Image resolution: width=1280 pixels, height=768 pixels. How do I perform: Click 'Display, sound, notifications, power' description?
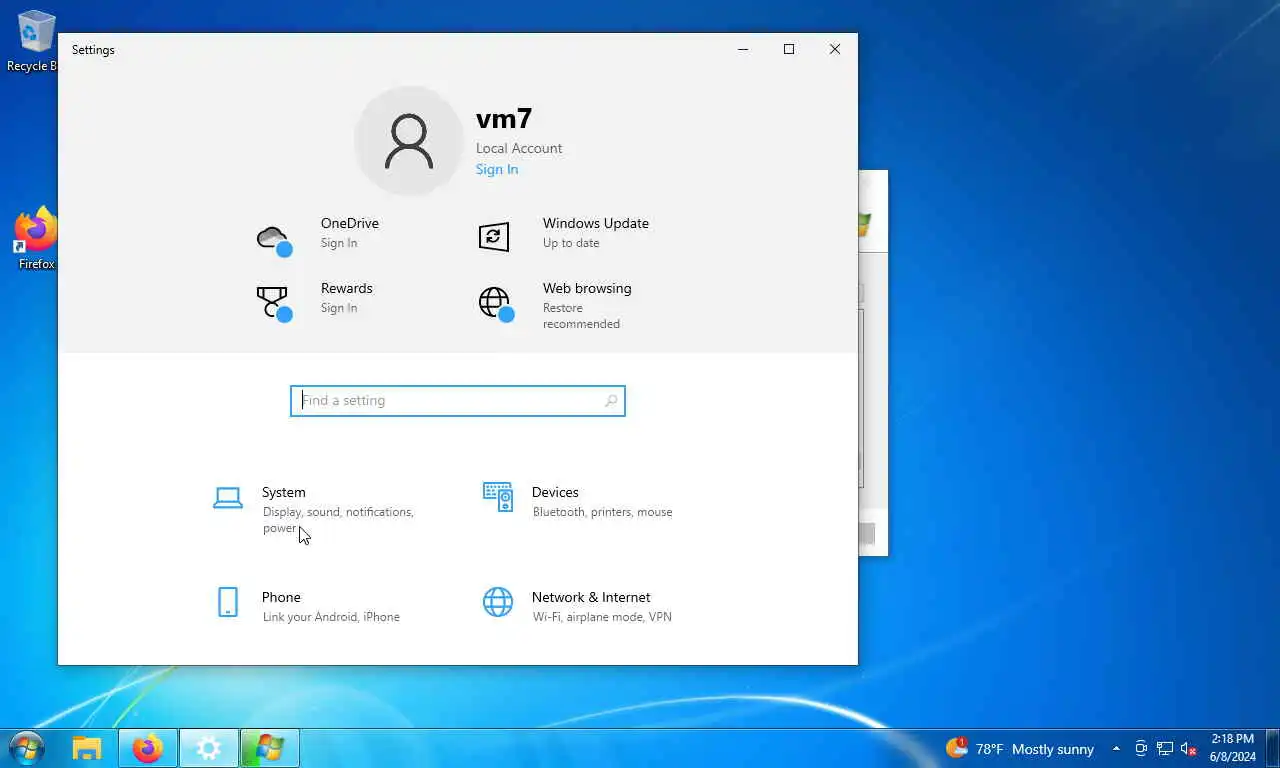click(x=338, y=520)
